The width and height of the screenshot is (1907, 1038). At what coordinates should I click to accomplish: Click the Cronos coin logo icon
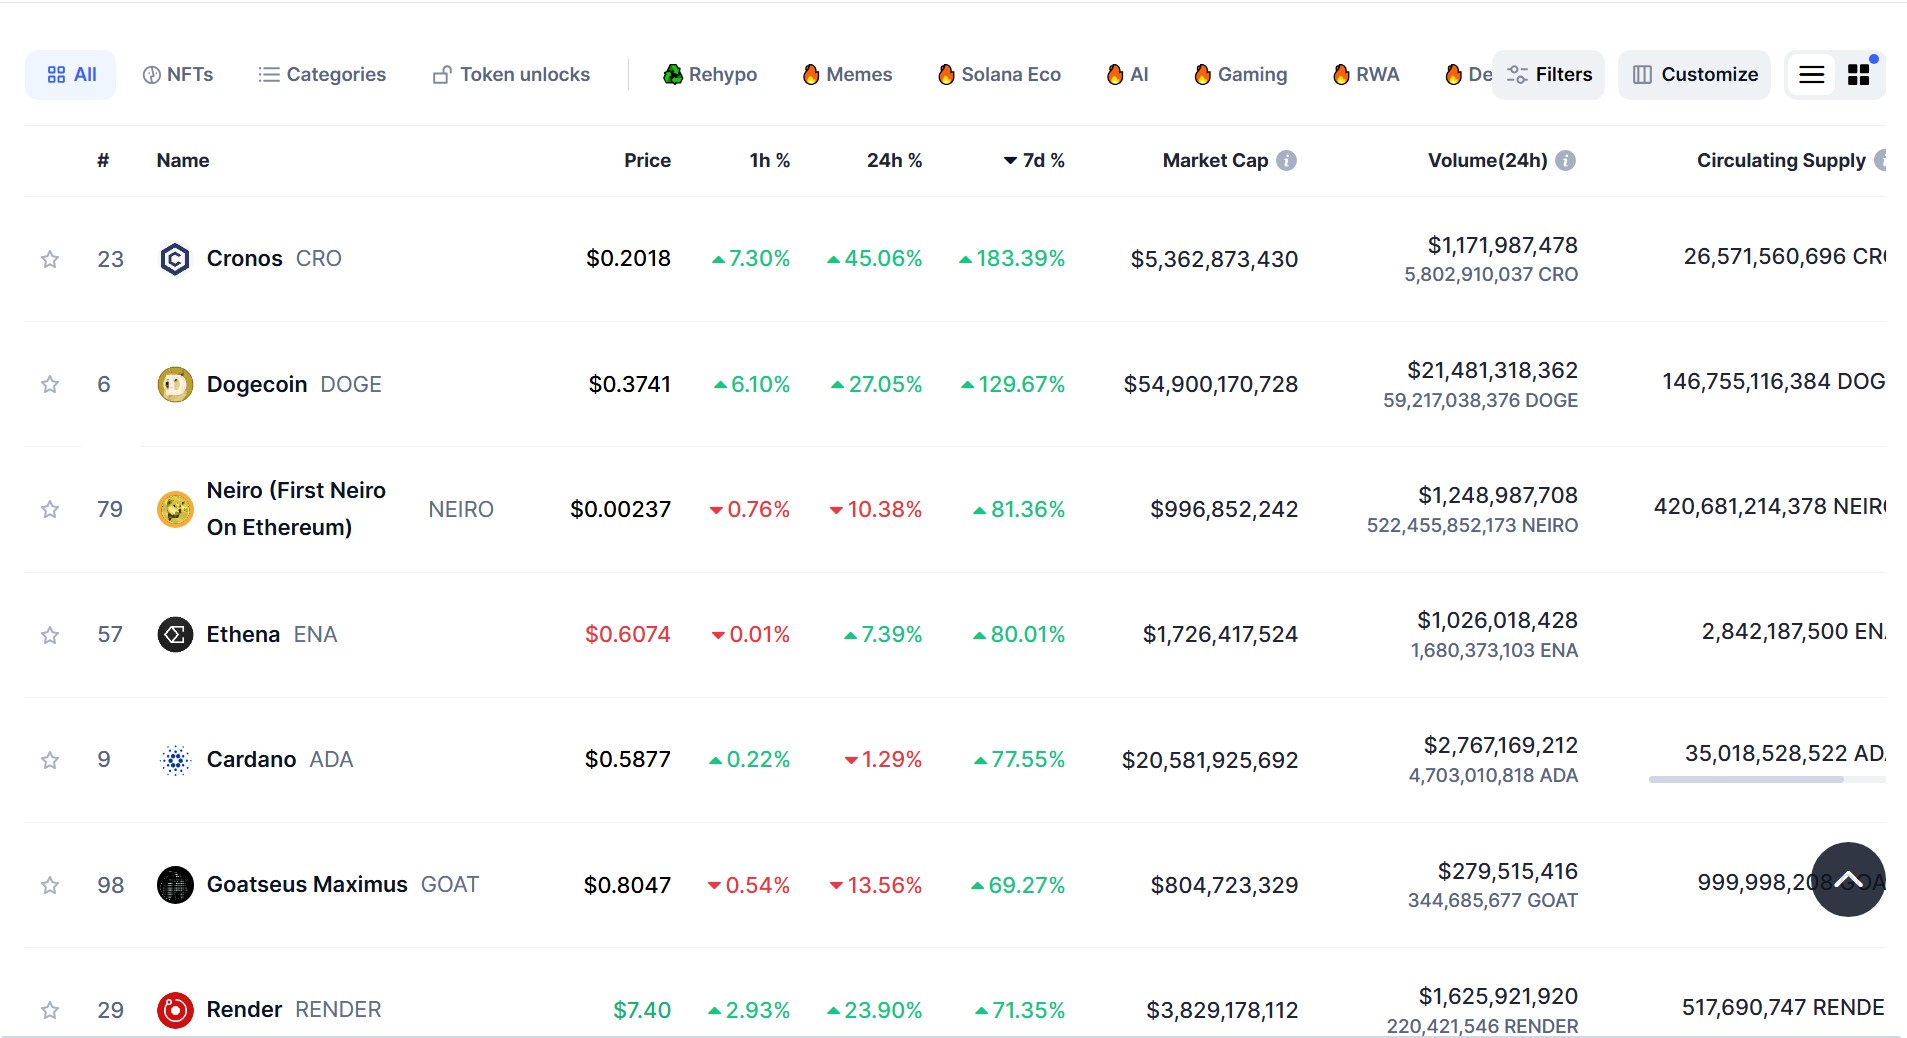pos(175,259)
